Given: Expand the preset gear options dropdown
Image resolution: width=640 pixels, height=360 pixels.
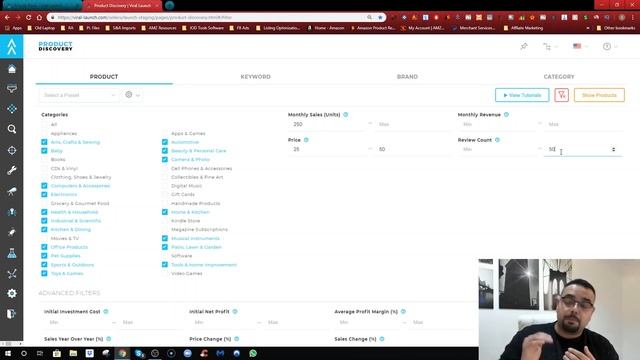Looking at the screenshot, I should click(133, 95).
